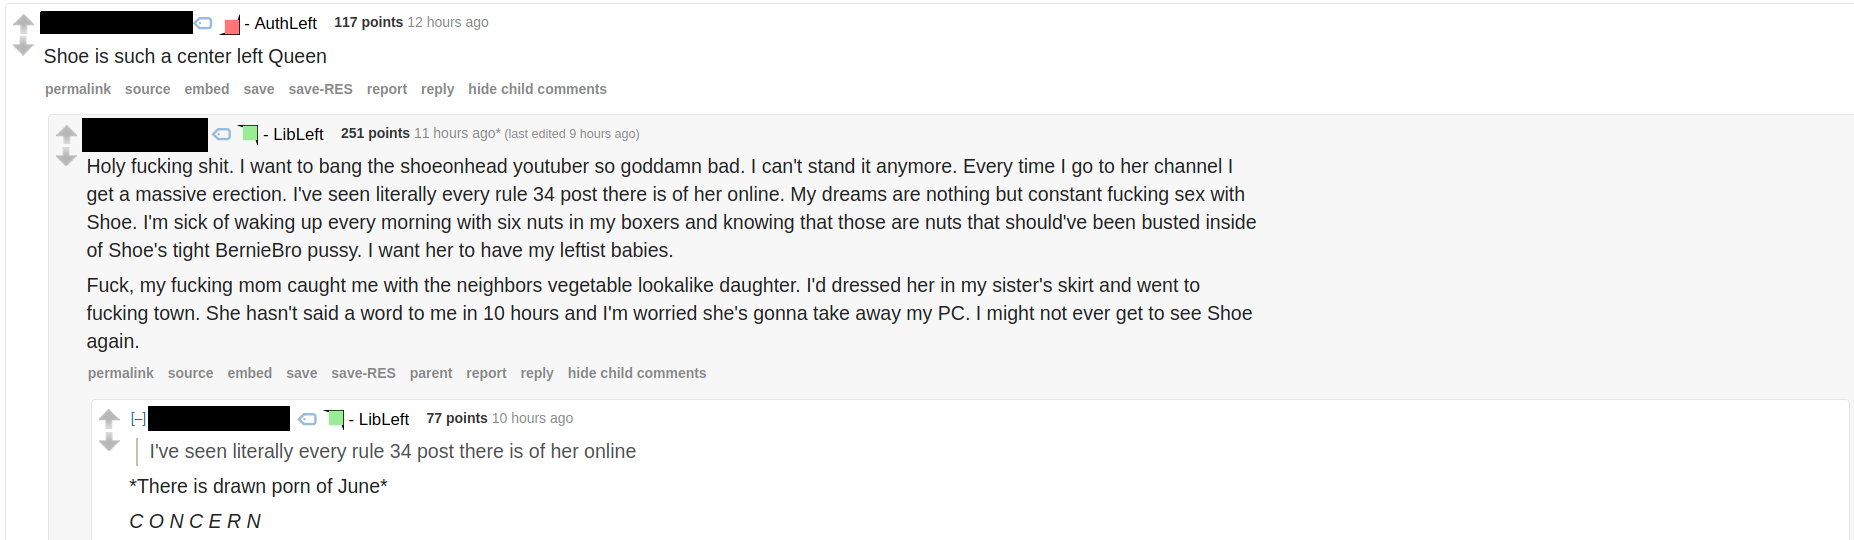
Task: Downvote the AuthLeft top-level comment
Action: click(x=23, y=47)
